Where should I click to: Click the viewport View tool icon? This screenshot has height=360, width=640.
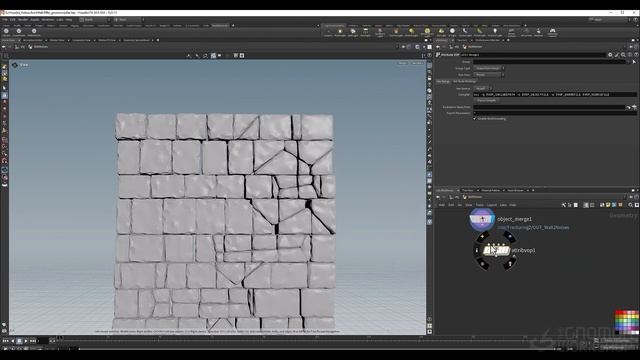[x=15, y=65]
